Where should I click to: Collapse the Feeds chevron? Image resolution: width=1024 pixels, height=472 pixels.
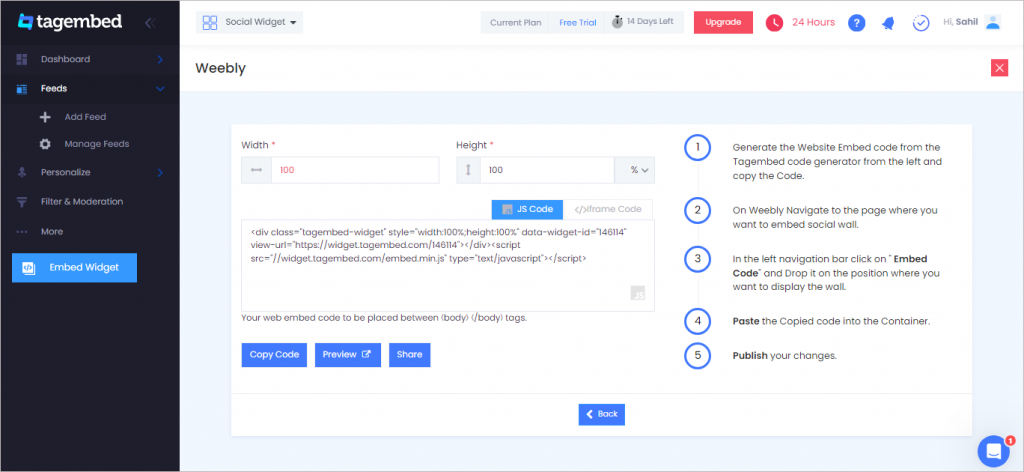click(161, 89)
